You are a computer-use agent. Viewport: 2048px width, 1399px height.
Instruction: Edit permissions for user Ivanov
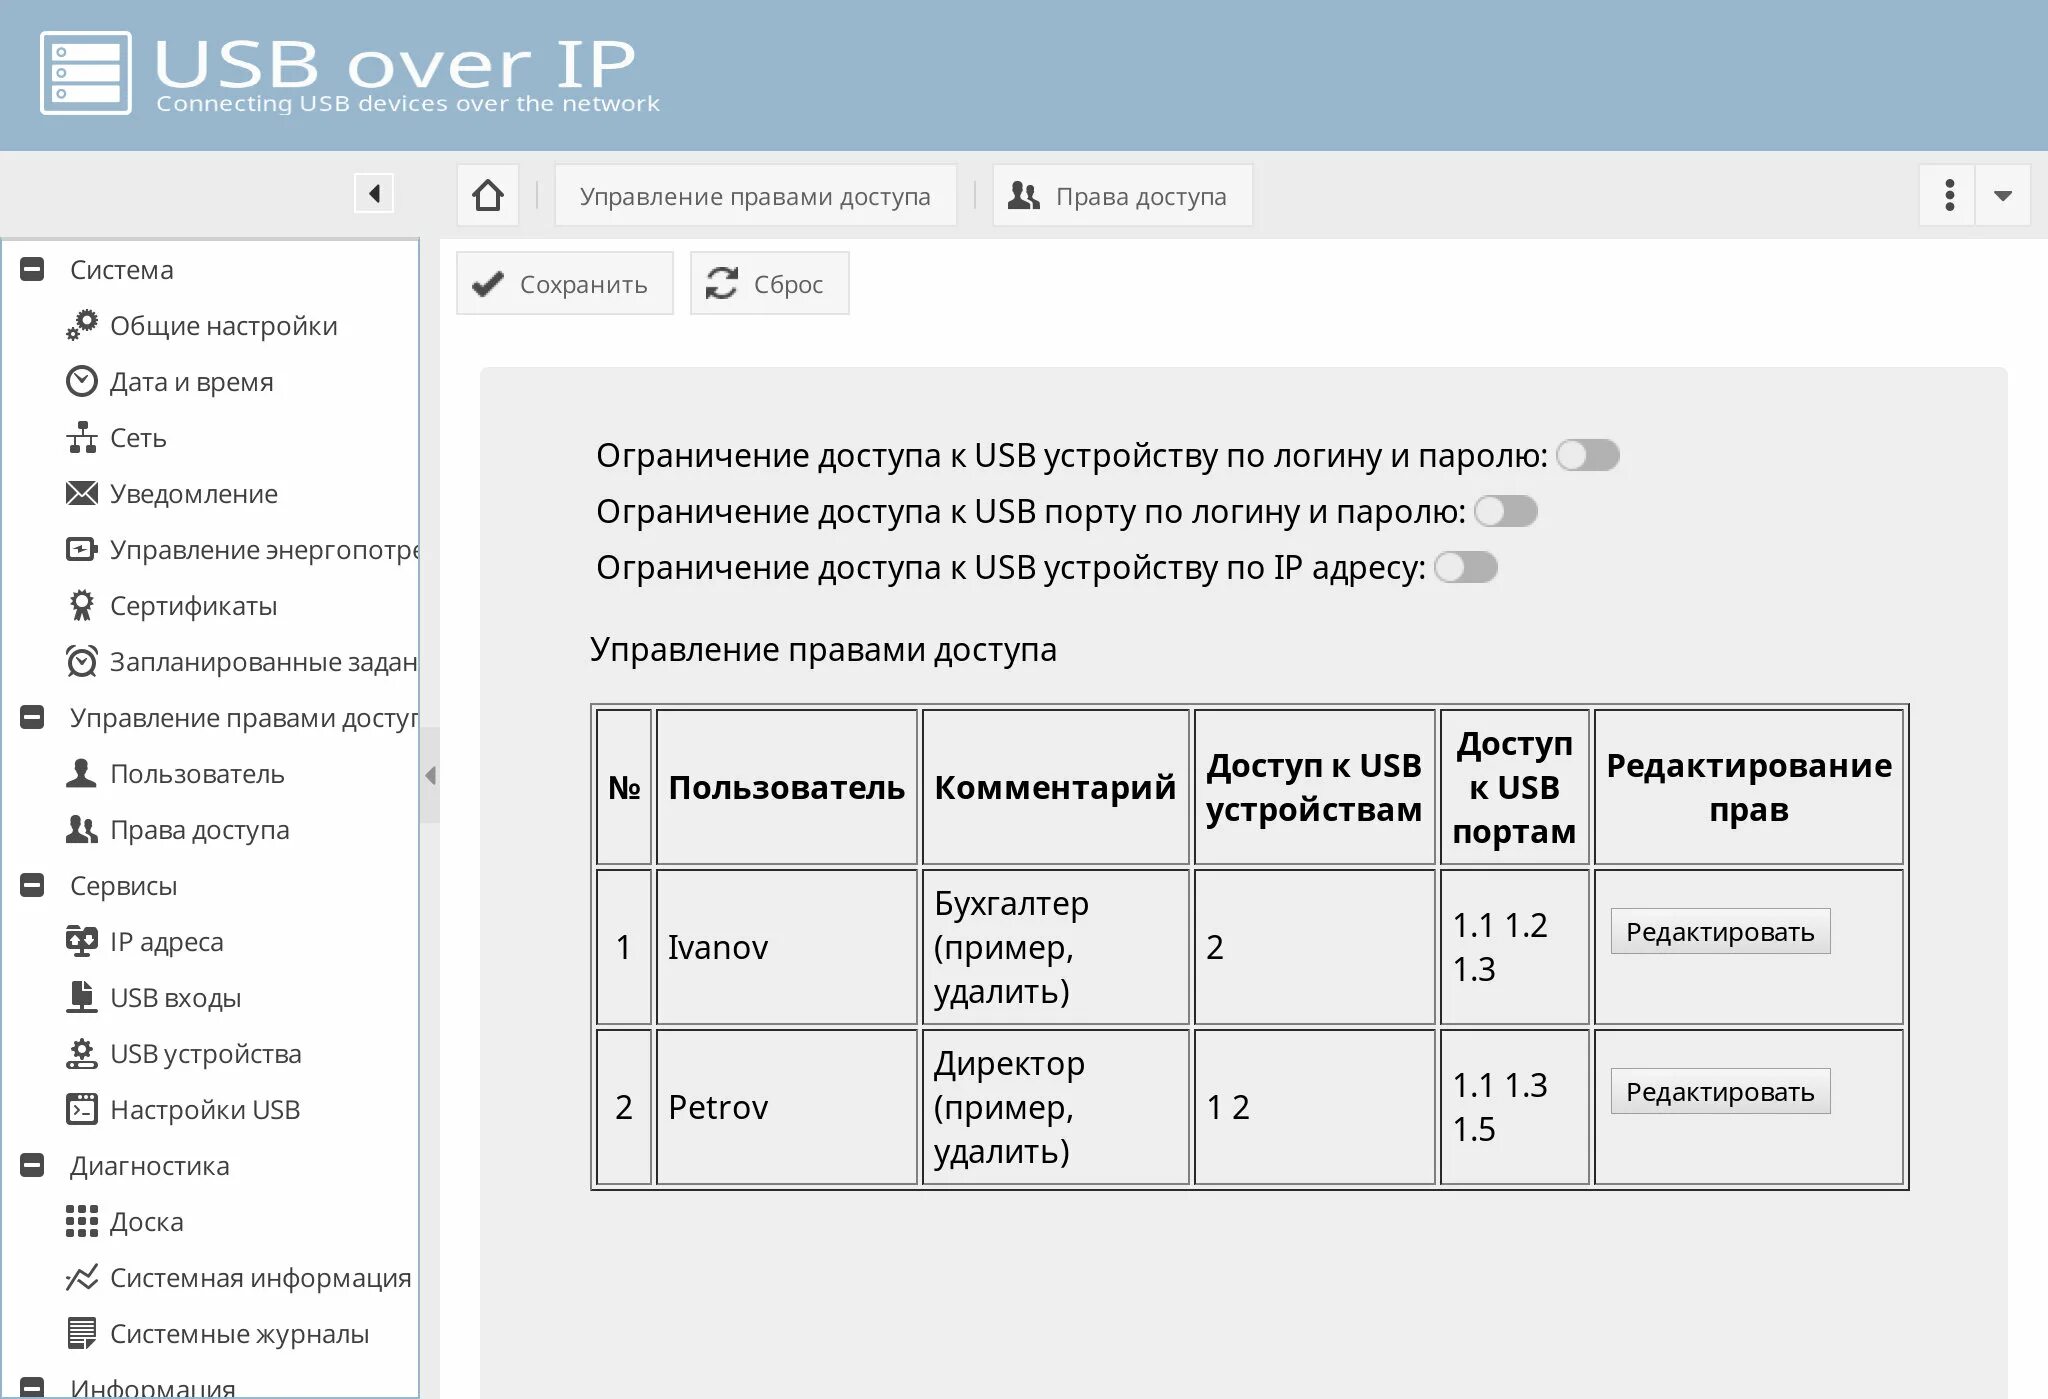(x=1720, y=931)
